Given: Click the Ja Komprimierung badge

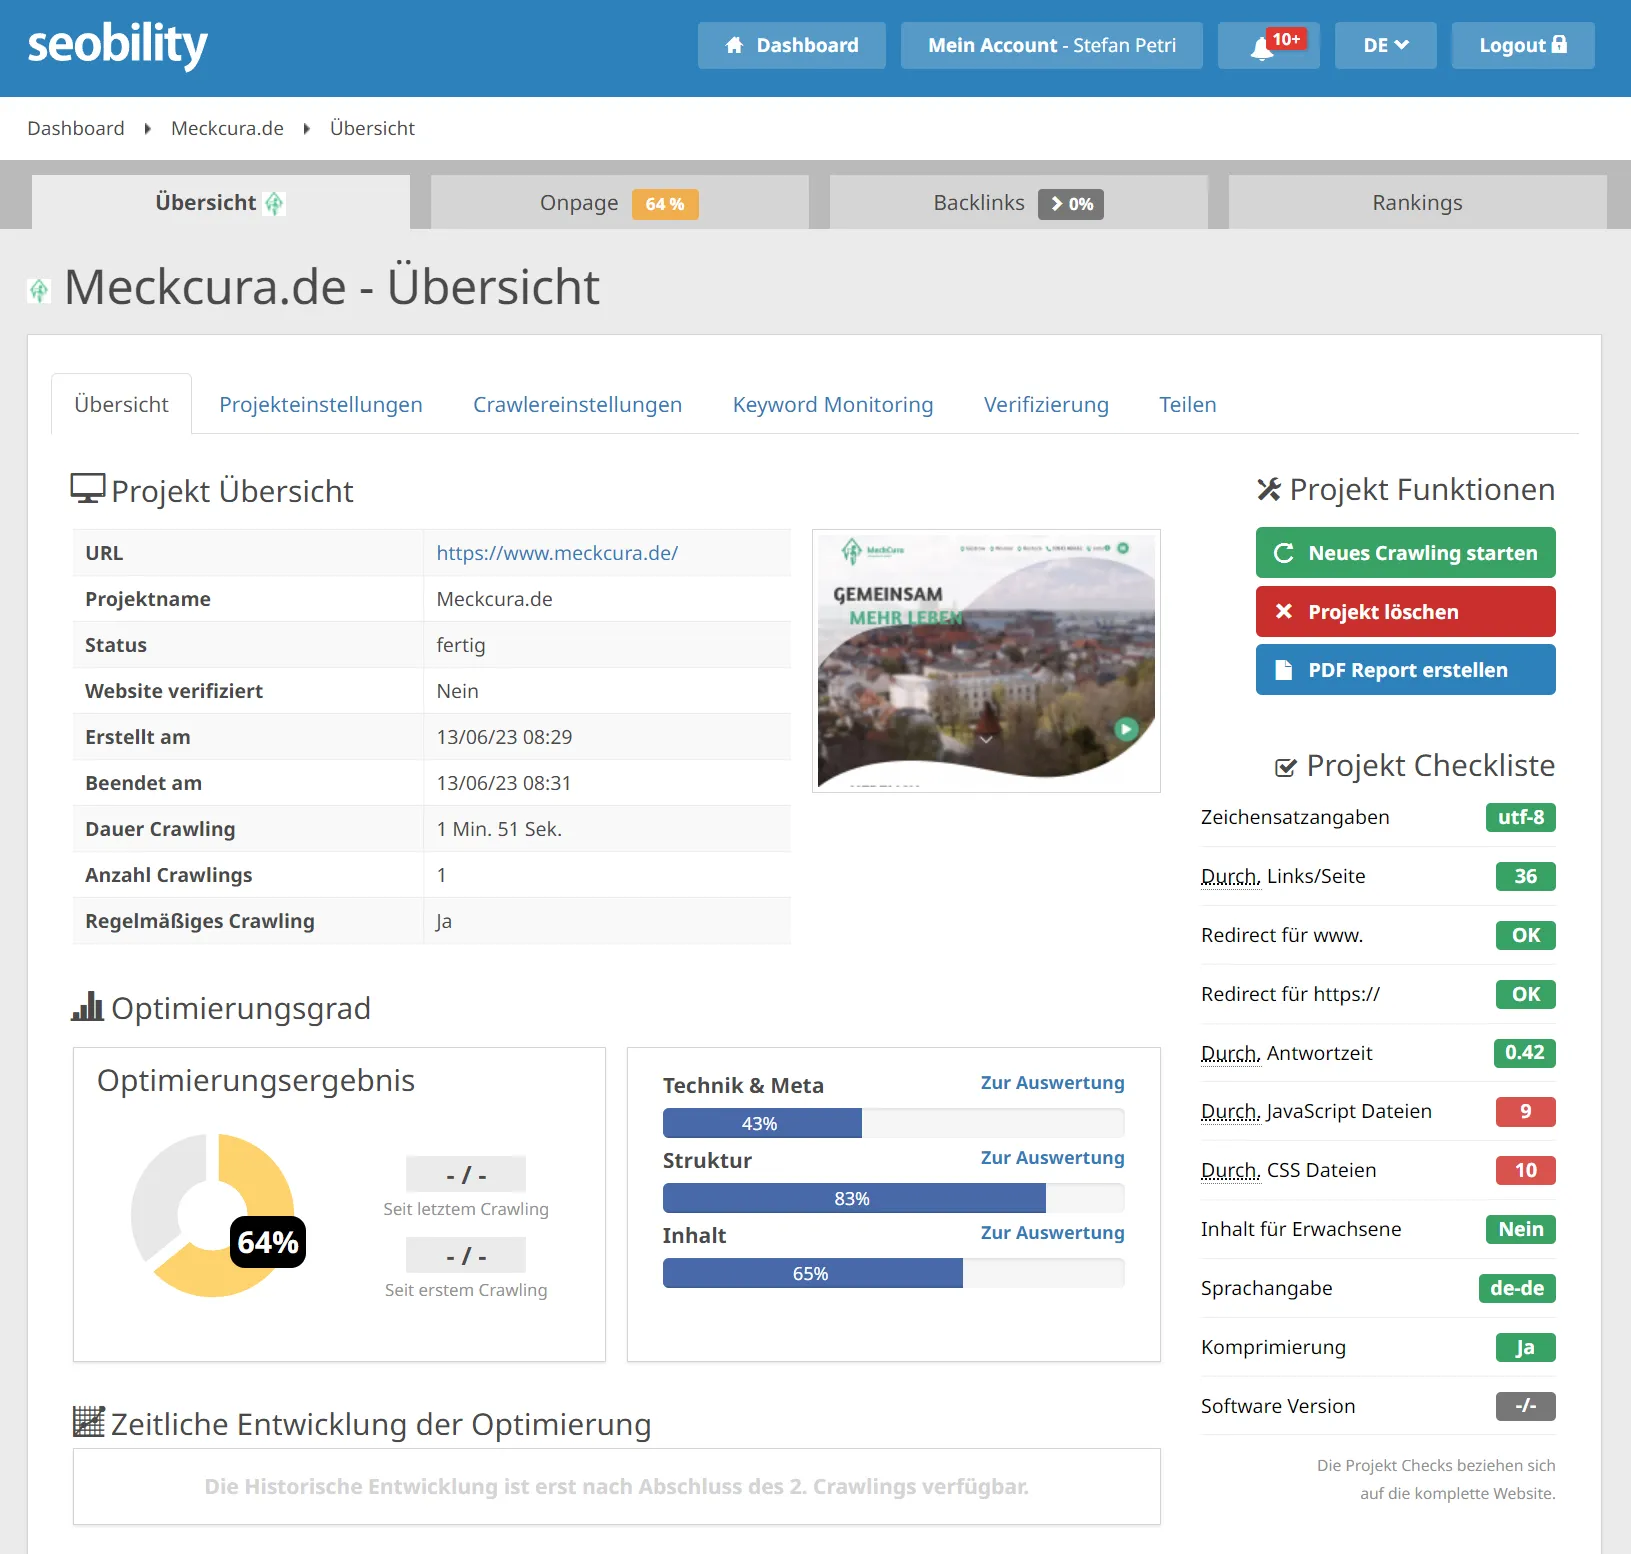Looking at the screenshot, I should coord(1526,1347).
